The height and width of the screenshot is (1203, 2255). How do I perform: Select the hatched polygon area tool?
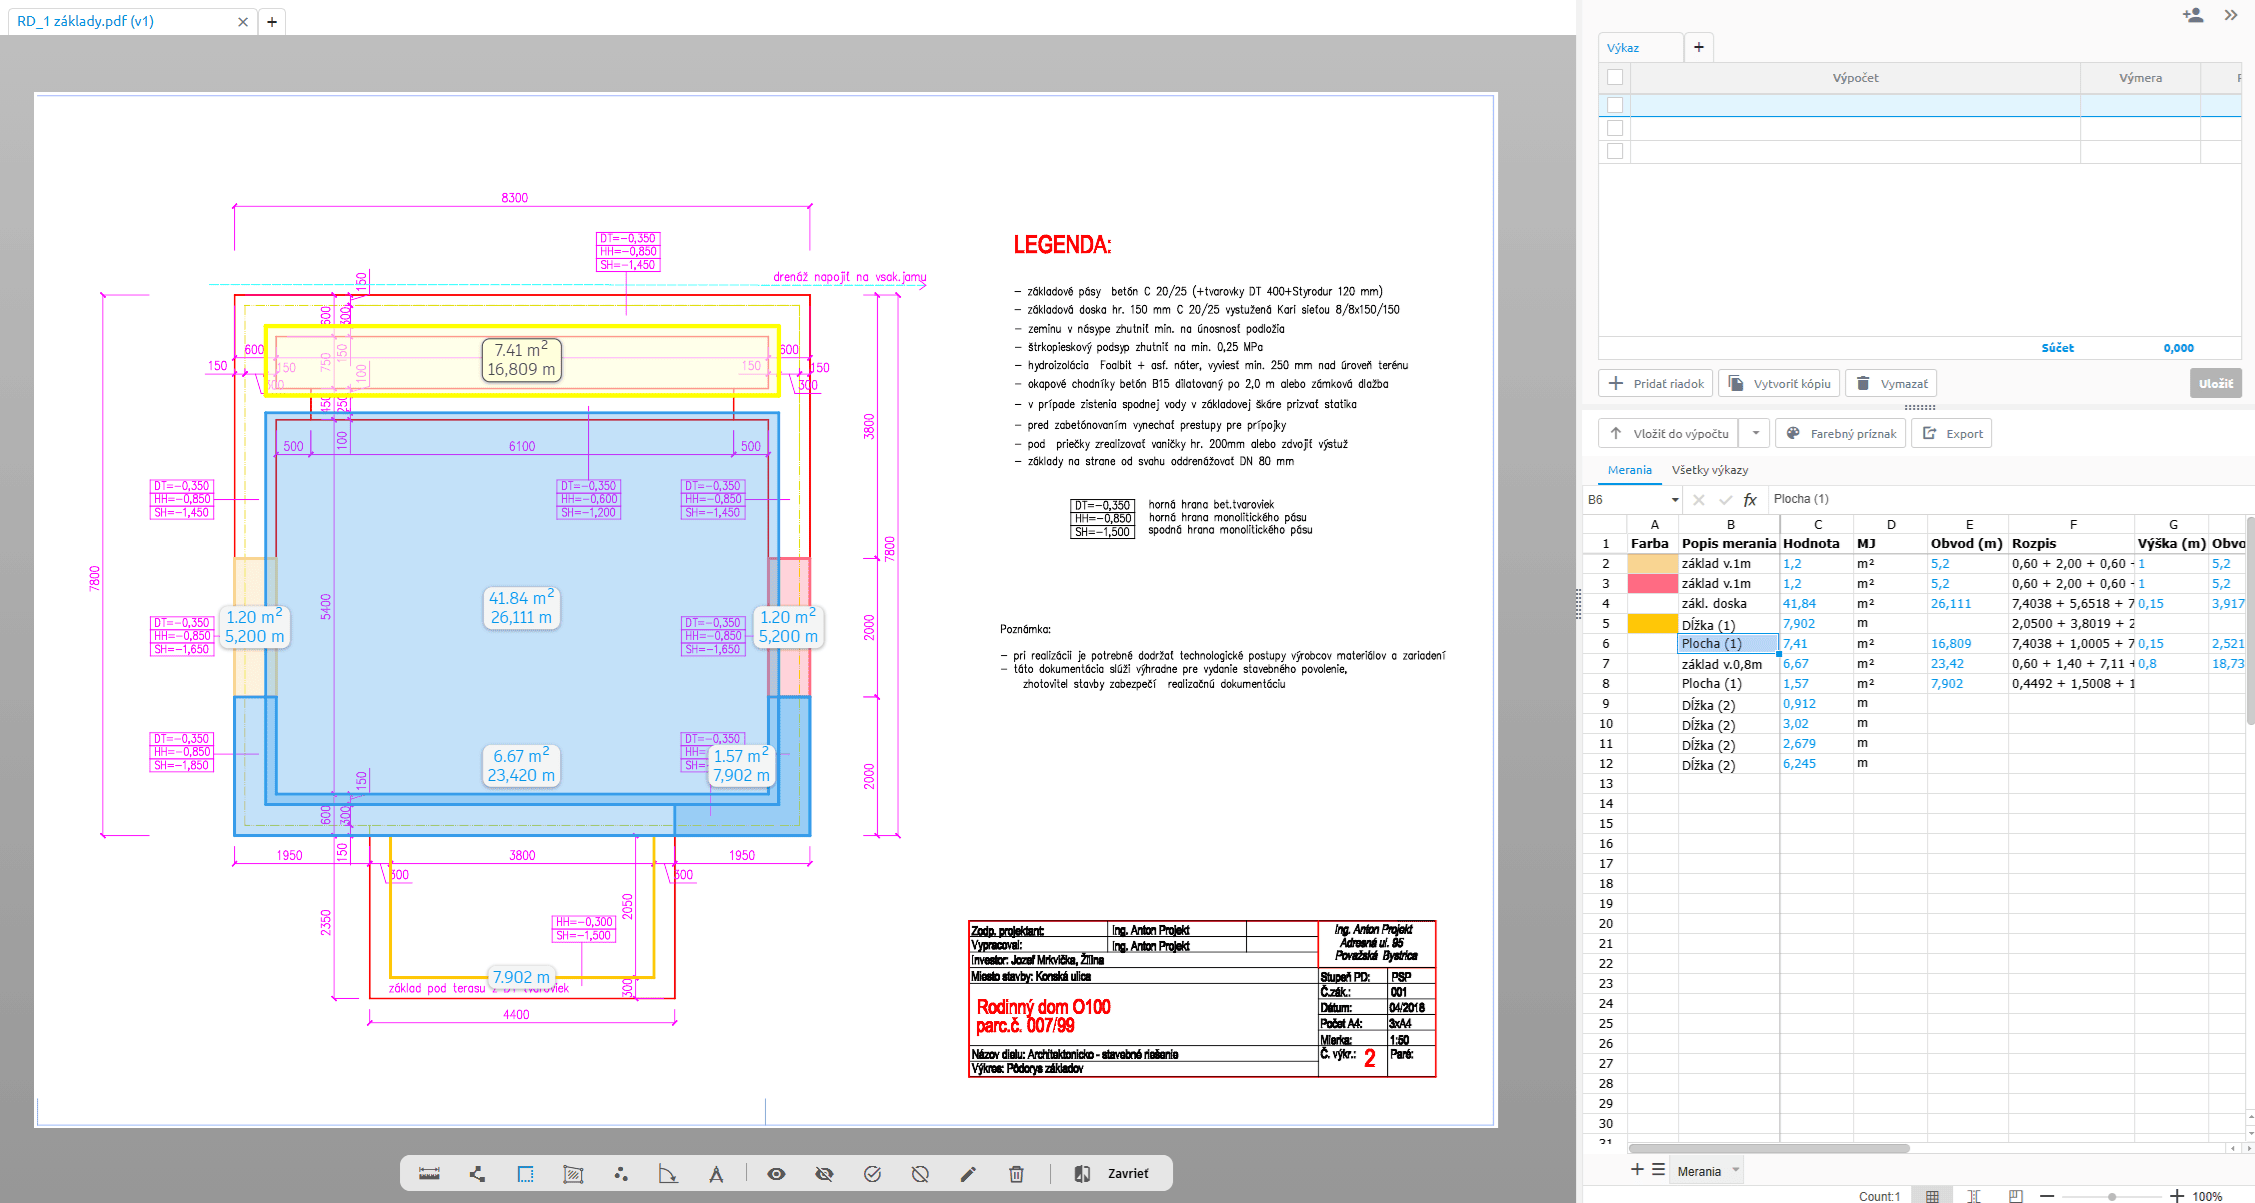573,1174
